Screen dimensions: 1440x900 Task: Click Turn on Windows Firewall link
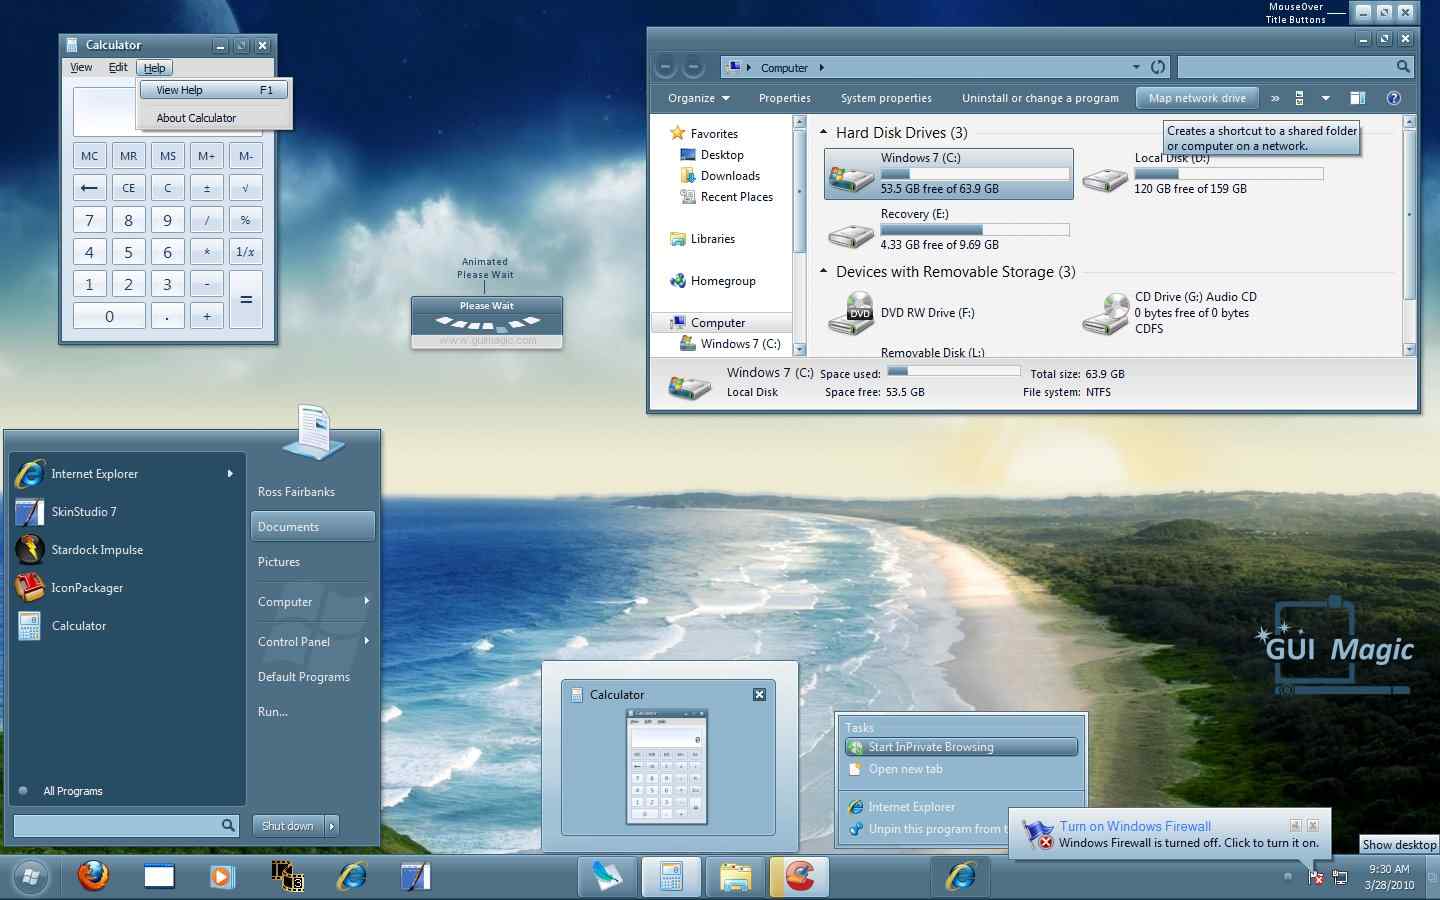click(x=1135, y=826)
